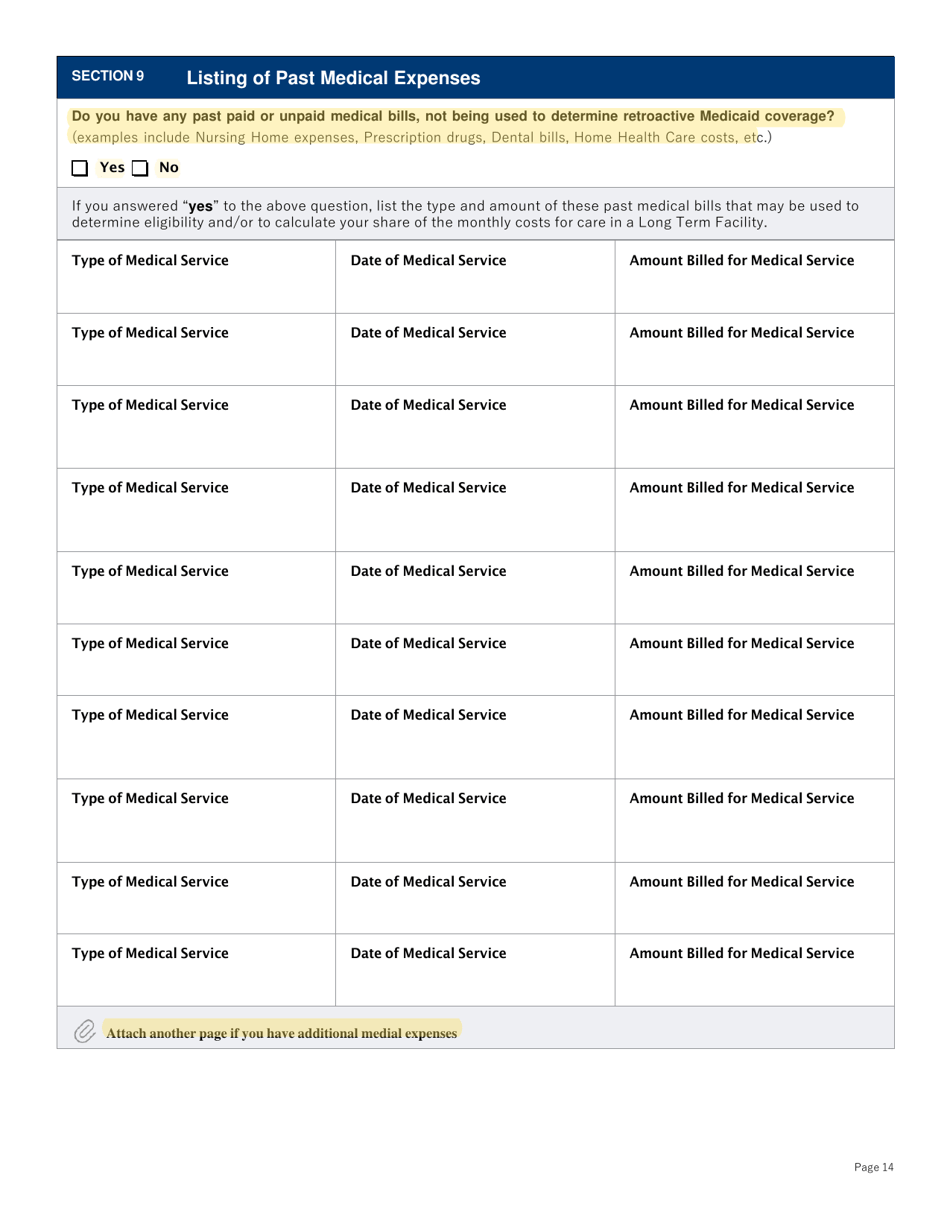Viewport: 950px width, 1230px height.
Task: Check the Yes checkbox for past medical bills
Action: click(84, 167)
